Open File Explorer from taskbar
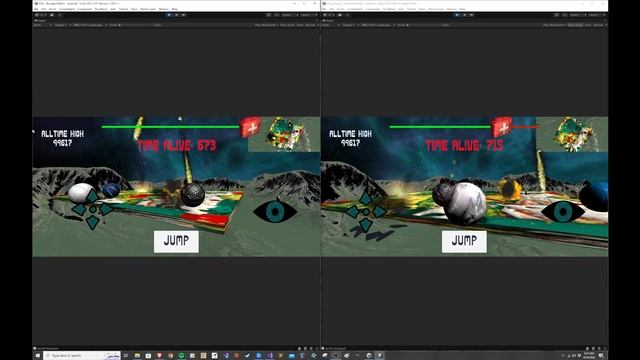This screenshot has width=640, height=360. pyautogui.click(x=137, y=356)
